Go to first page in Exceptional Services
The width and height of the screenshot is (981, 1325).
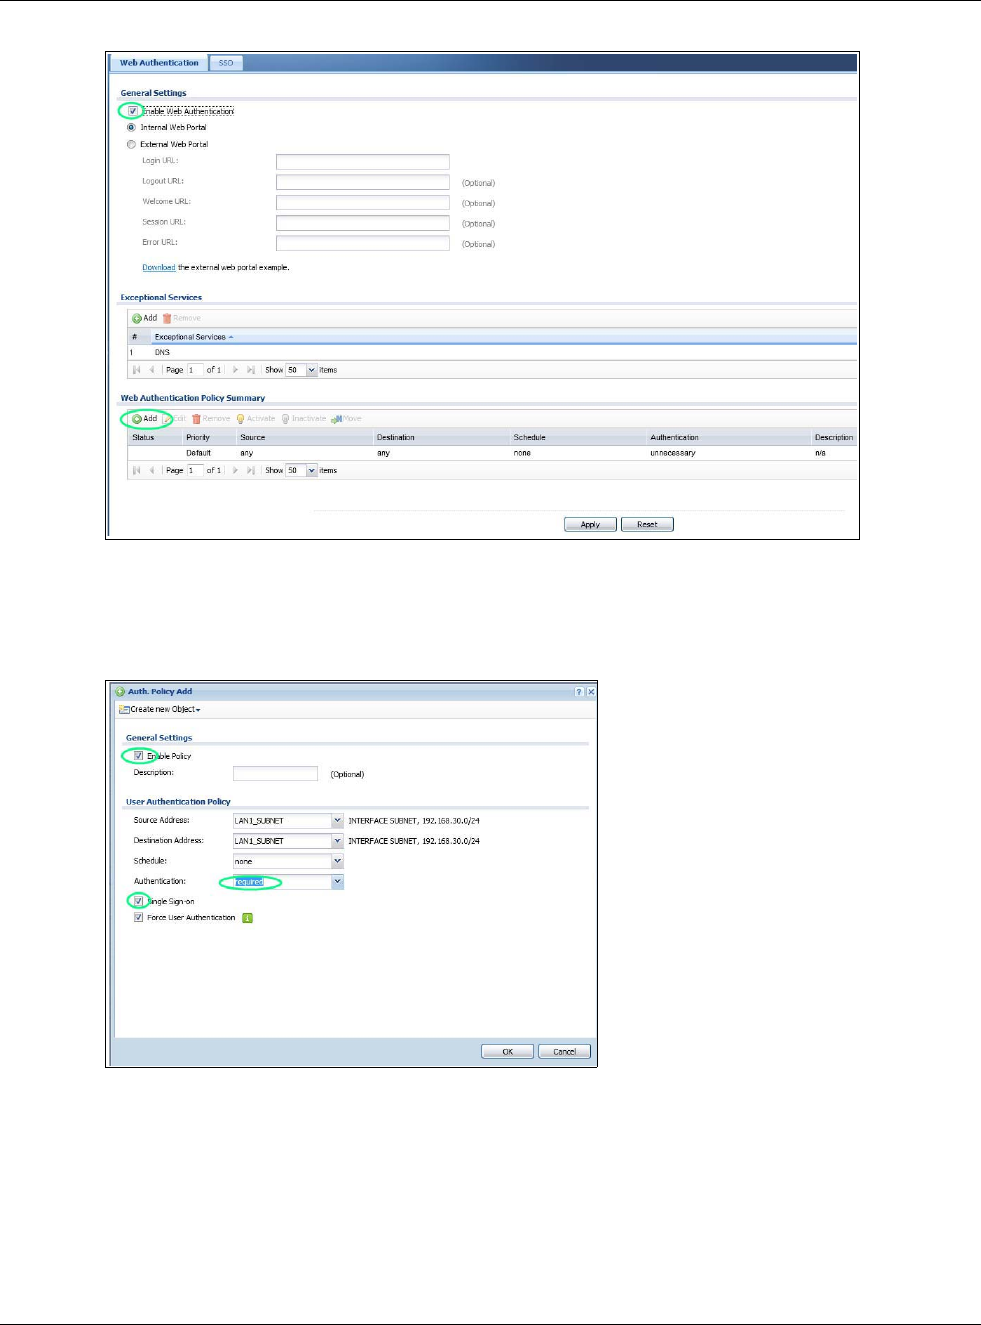pyautogui.click(x=137, y=370)
